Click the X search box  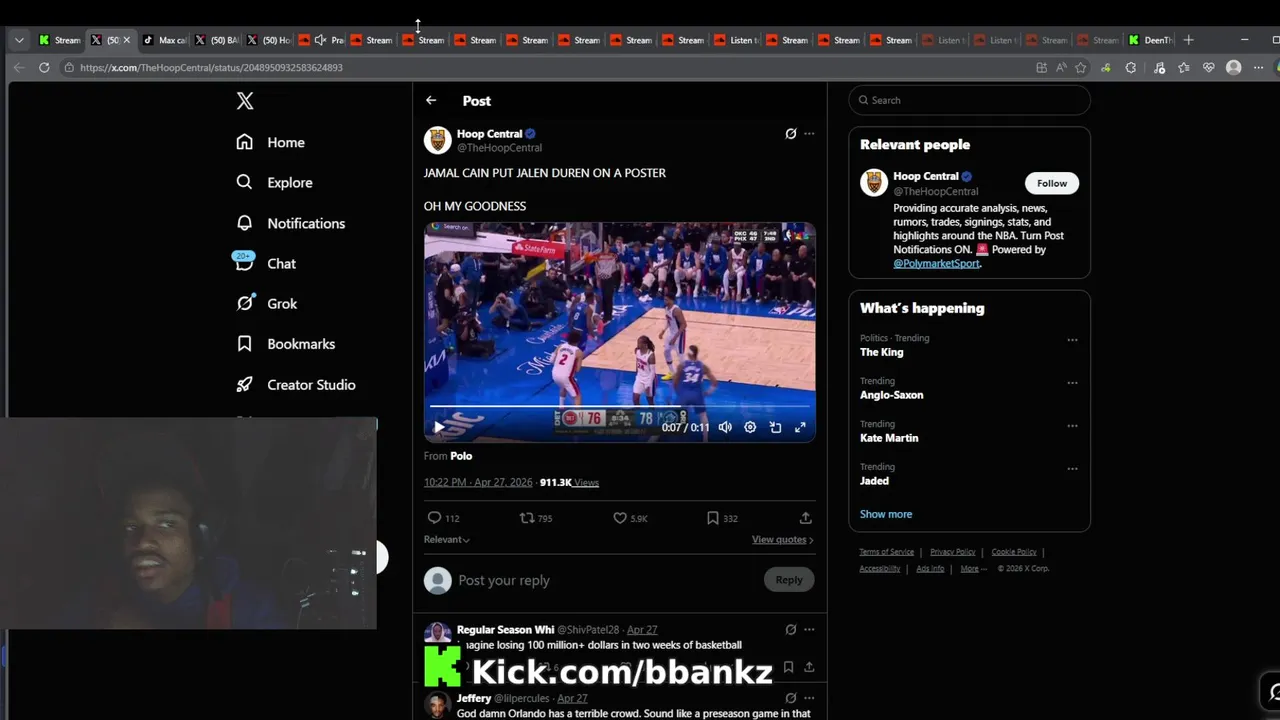[969, 100]
